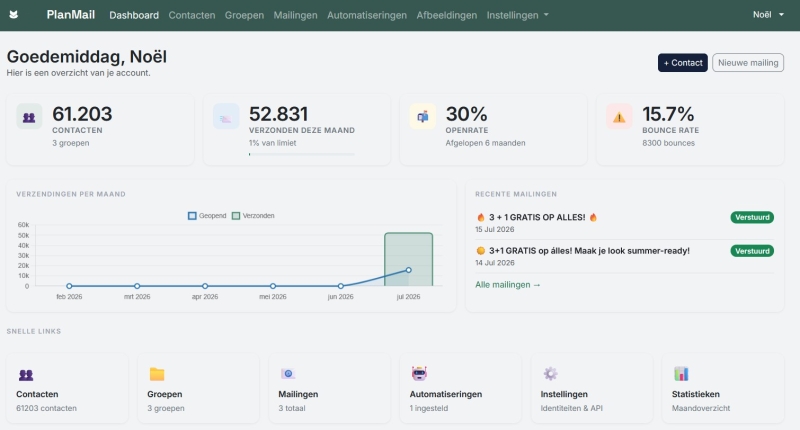Image resolution: width=800 pixels, height=430 pixels.
Task: Click the mailbox icon beside Openrate
Action: point(422,117)
